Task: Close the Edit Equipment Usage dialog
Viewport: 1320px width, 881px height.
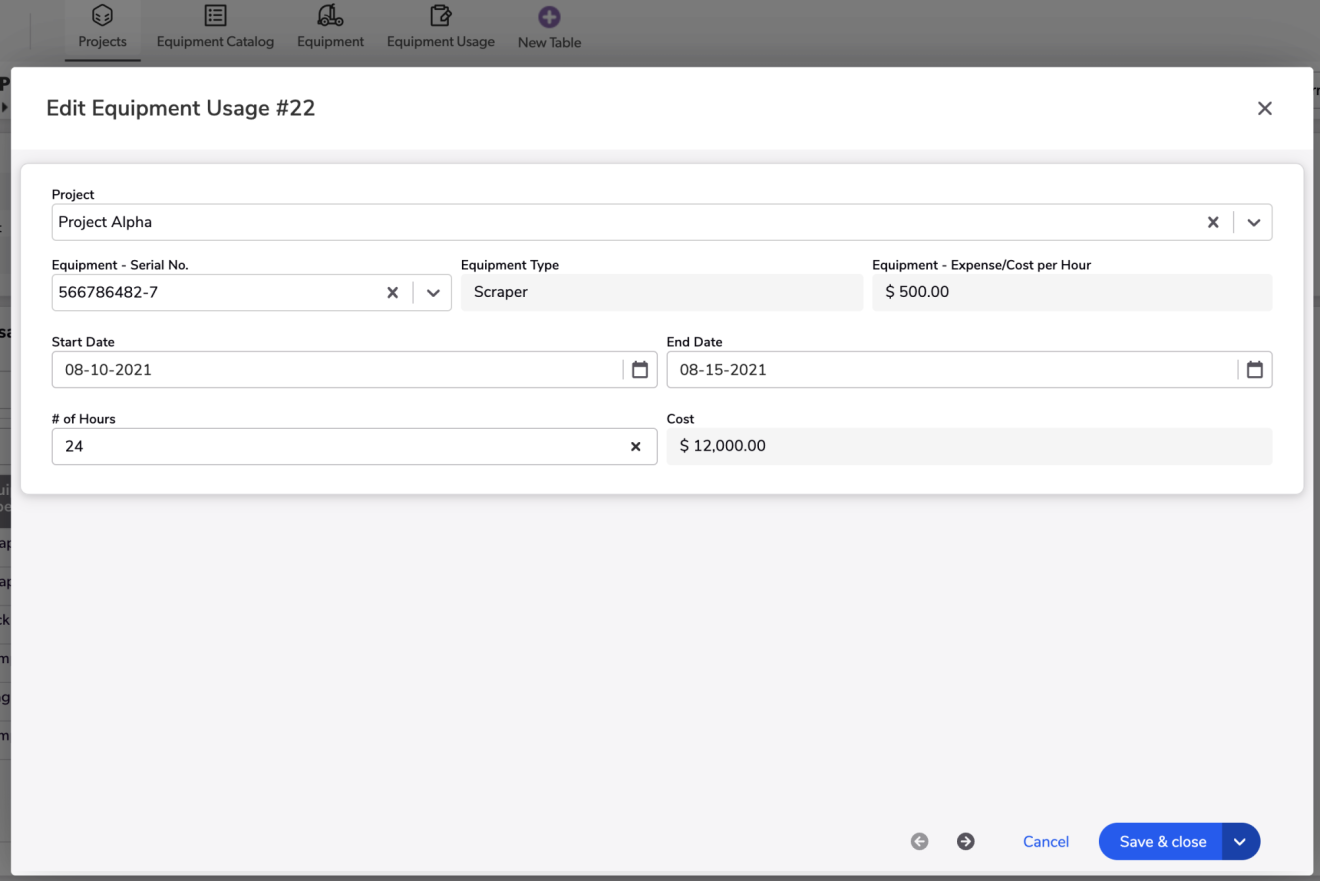Action: point(1264,108)
